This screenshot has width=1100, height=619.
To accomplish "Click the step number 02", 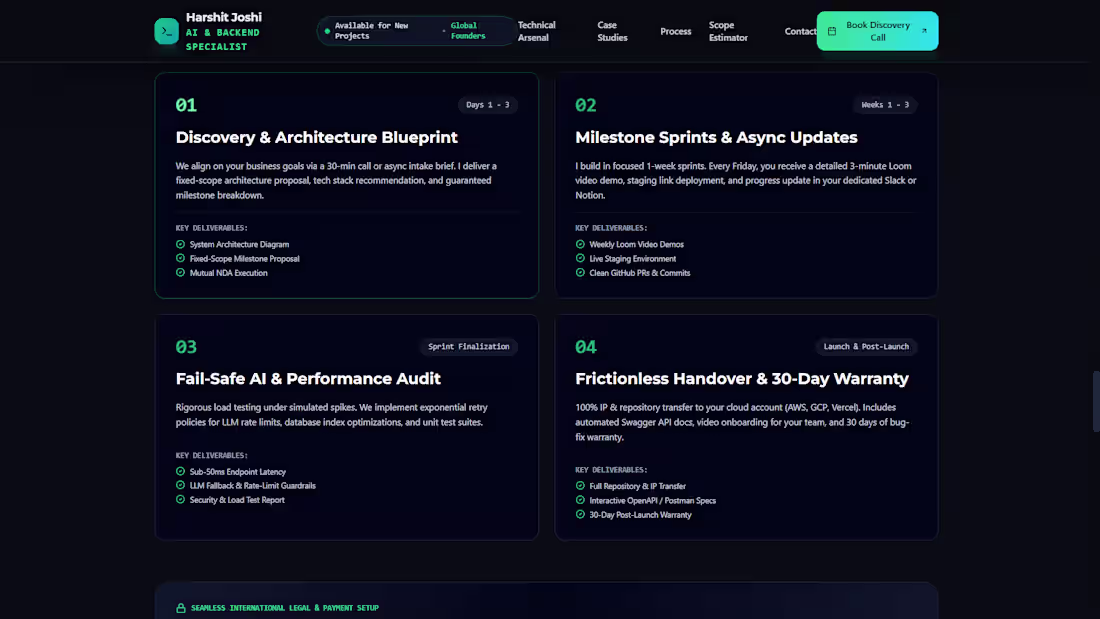I will click(586, 105).
